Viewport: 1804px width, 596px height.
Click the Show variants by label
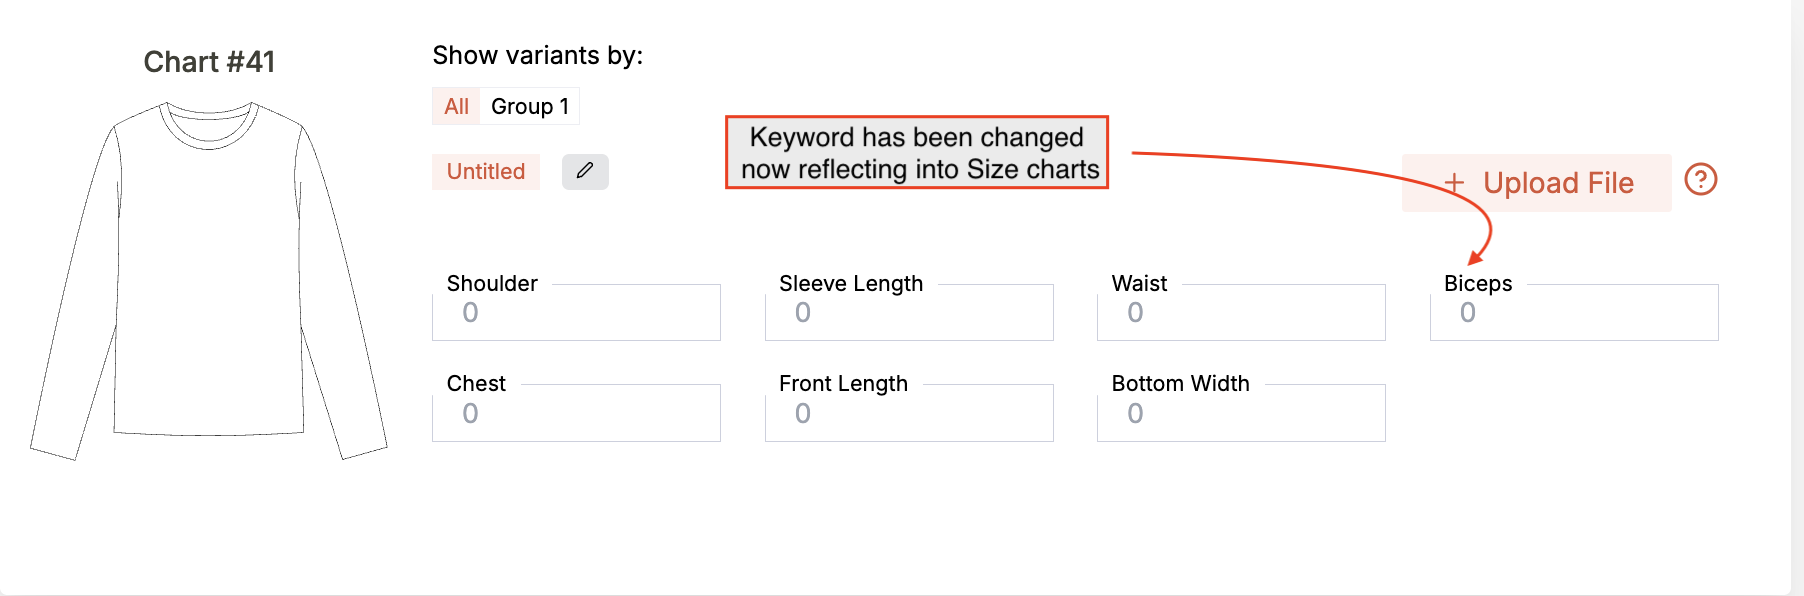pyautogui.click(x=537, y=55)
